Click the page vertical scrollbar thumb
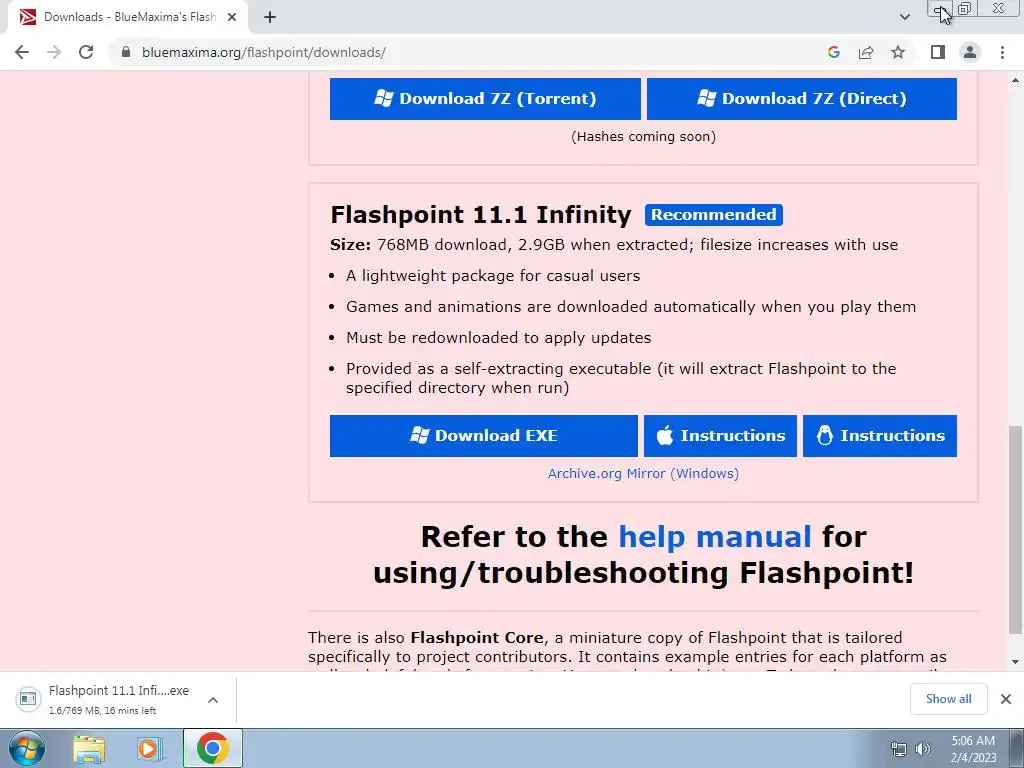The width and height of the screenshot is (1024, 768). click(x=1015, y=529)
